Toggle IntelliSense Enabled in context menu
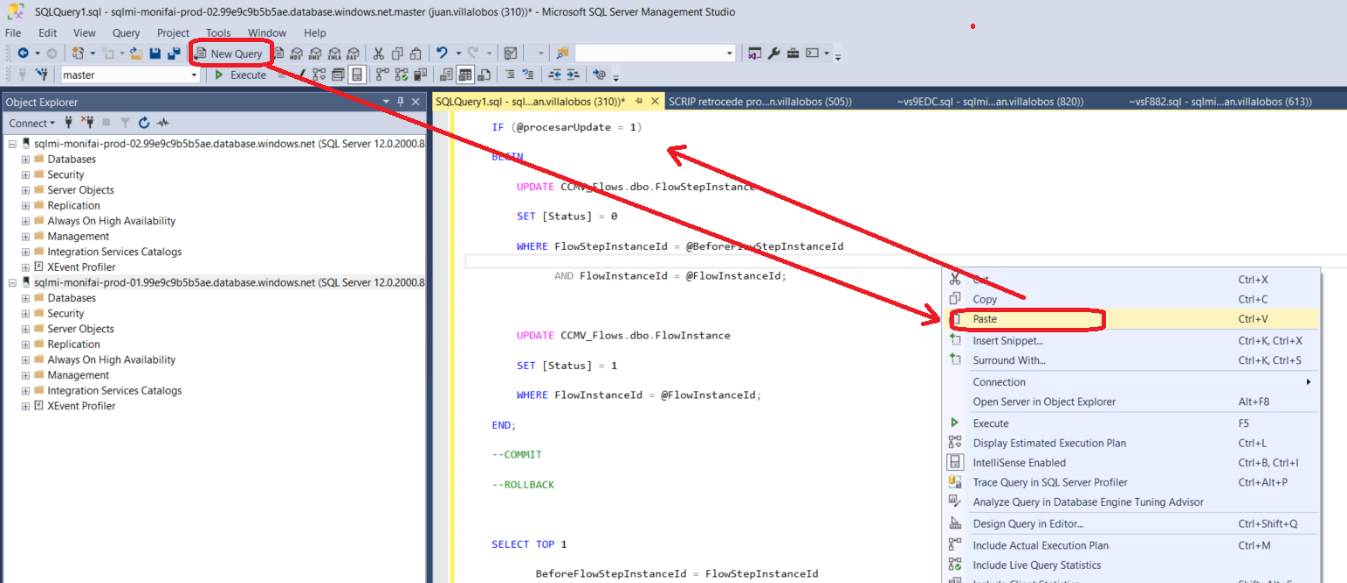The image size is (1347, 583). [x=1132, y=463]
